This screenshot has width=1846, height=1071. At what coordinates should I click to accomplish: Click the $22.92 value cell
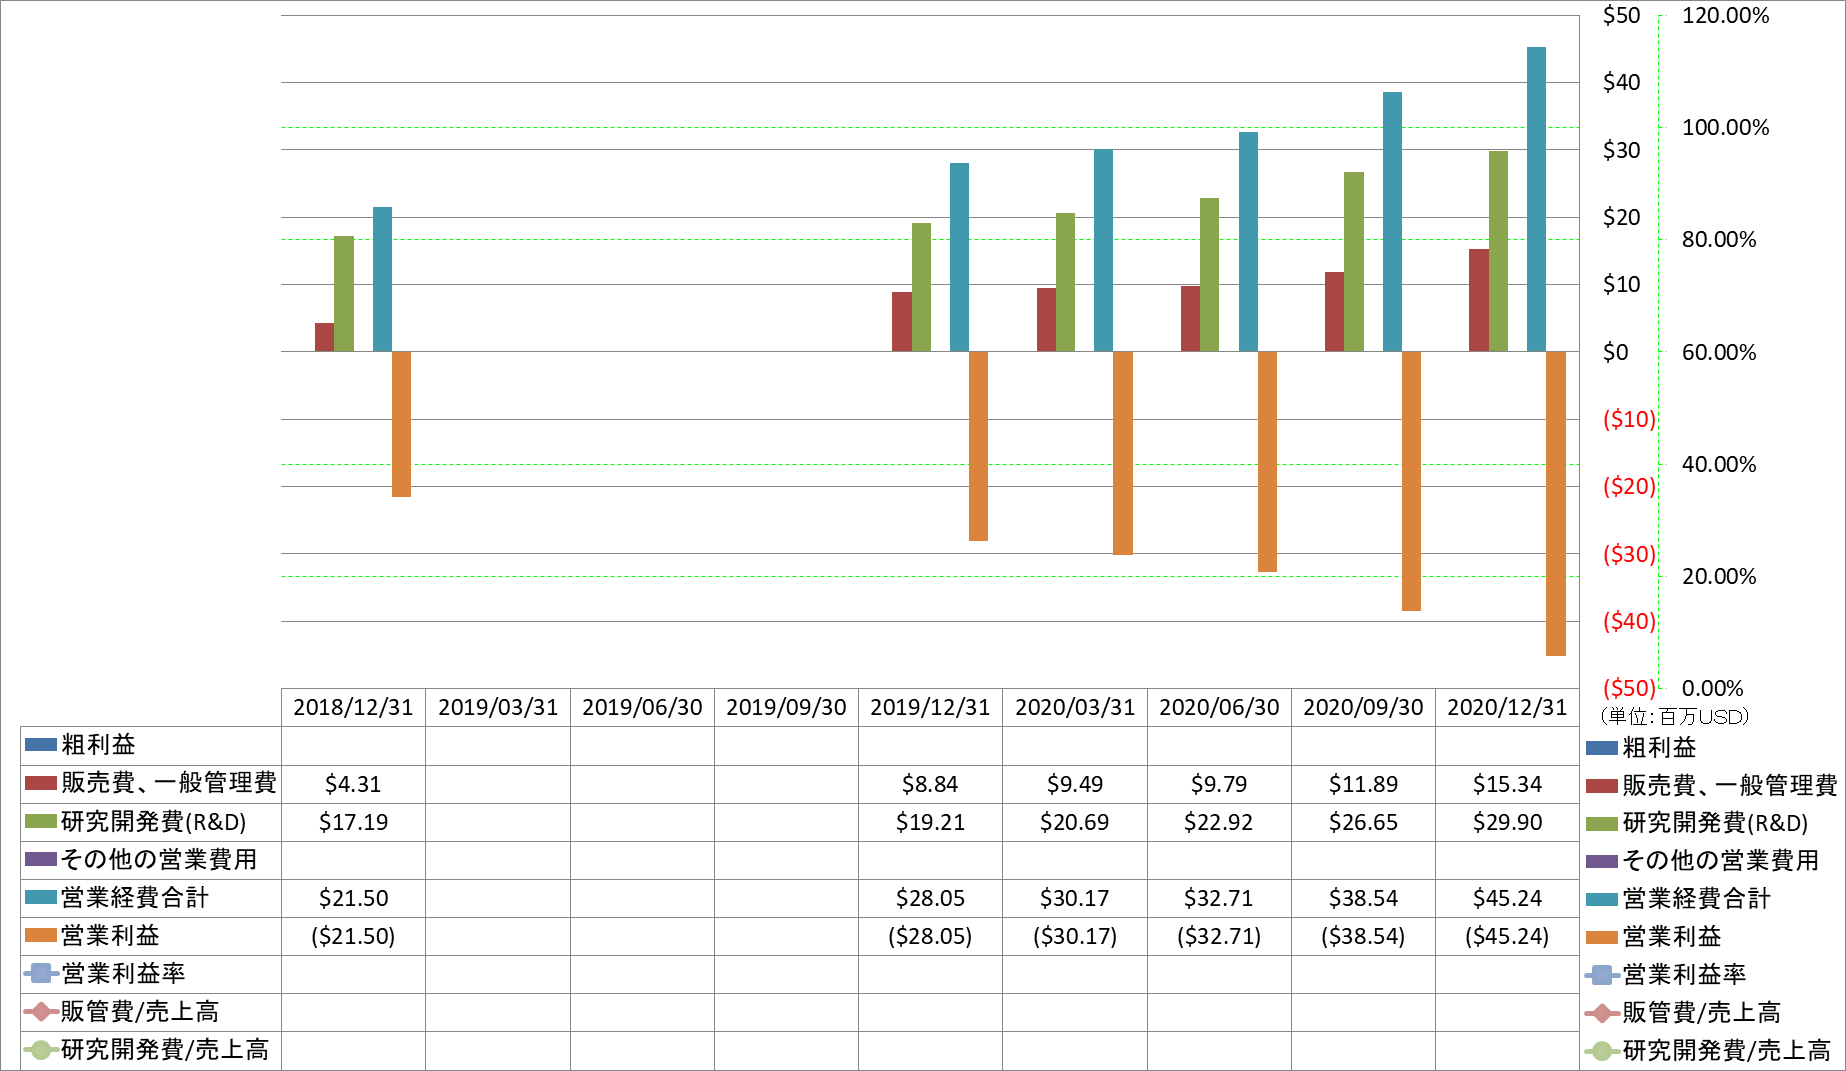(x=1219, y=822)
